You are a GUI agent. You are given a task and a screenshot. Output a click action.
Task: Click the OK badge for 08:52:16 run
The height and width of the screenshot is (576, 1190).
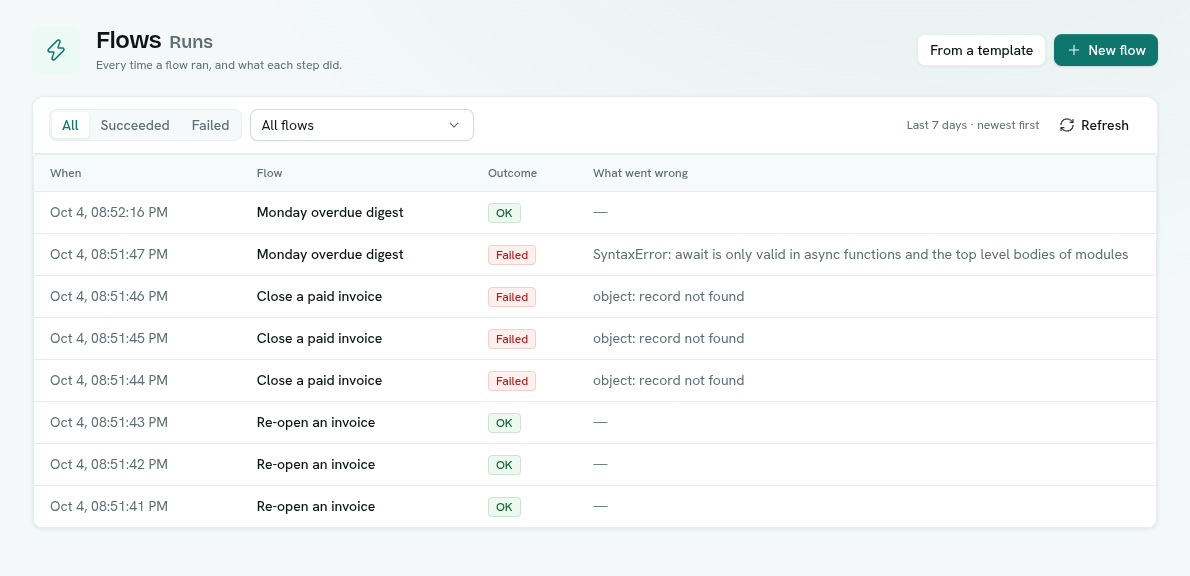(x=504, y=213)
